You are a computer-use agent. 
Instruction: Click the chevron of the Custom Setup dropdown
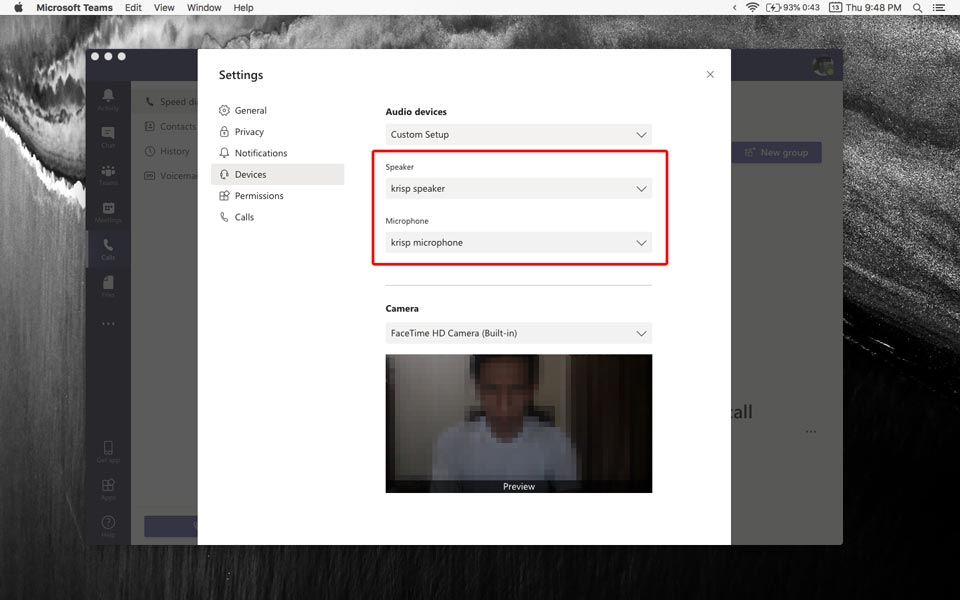pos(641,135)
